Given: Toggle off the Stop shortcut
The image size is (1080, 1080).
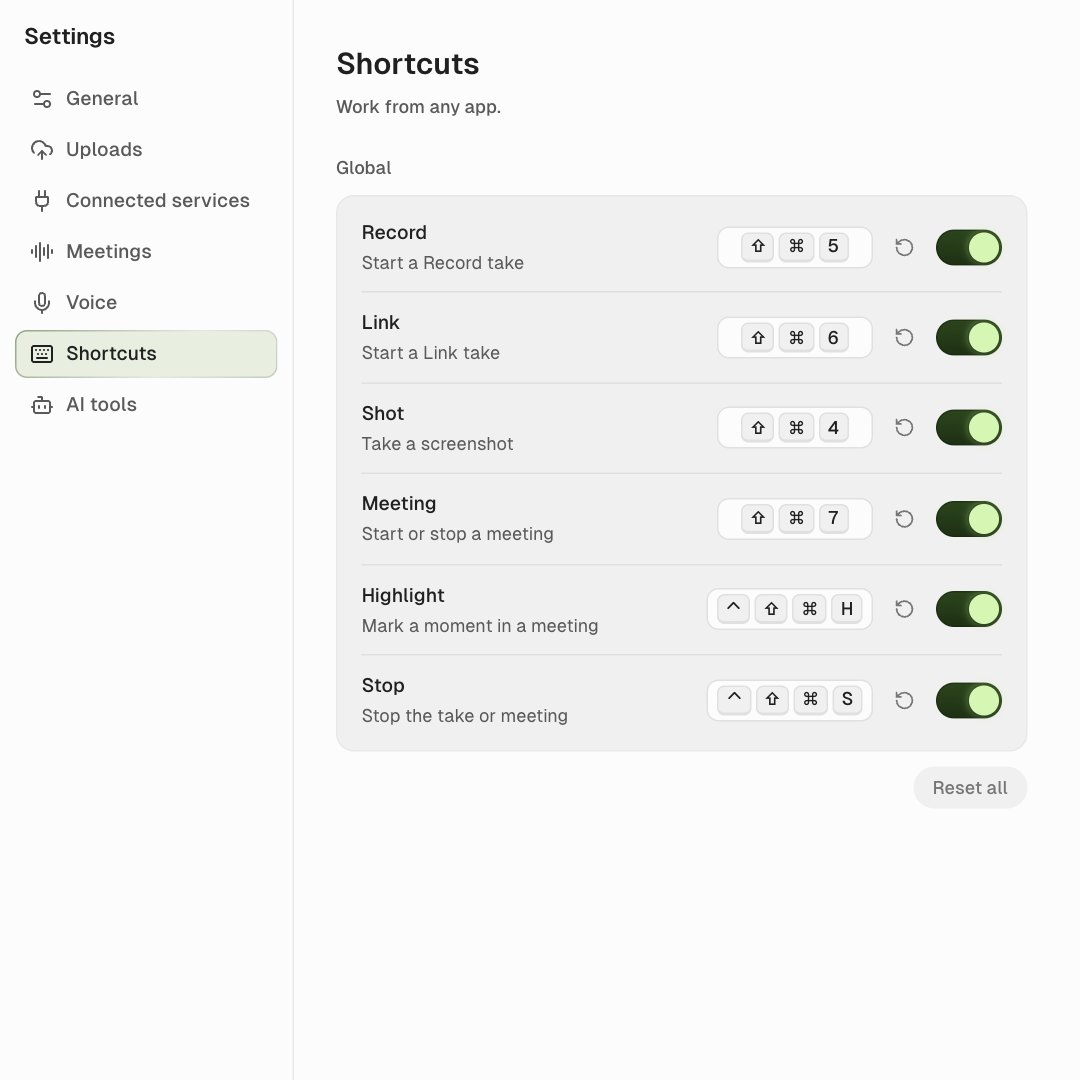Looking at the screenshot, I should (968, 700).
